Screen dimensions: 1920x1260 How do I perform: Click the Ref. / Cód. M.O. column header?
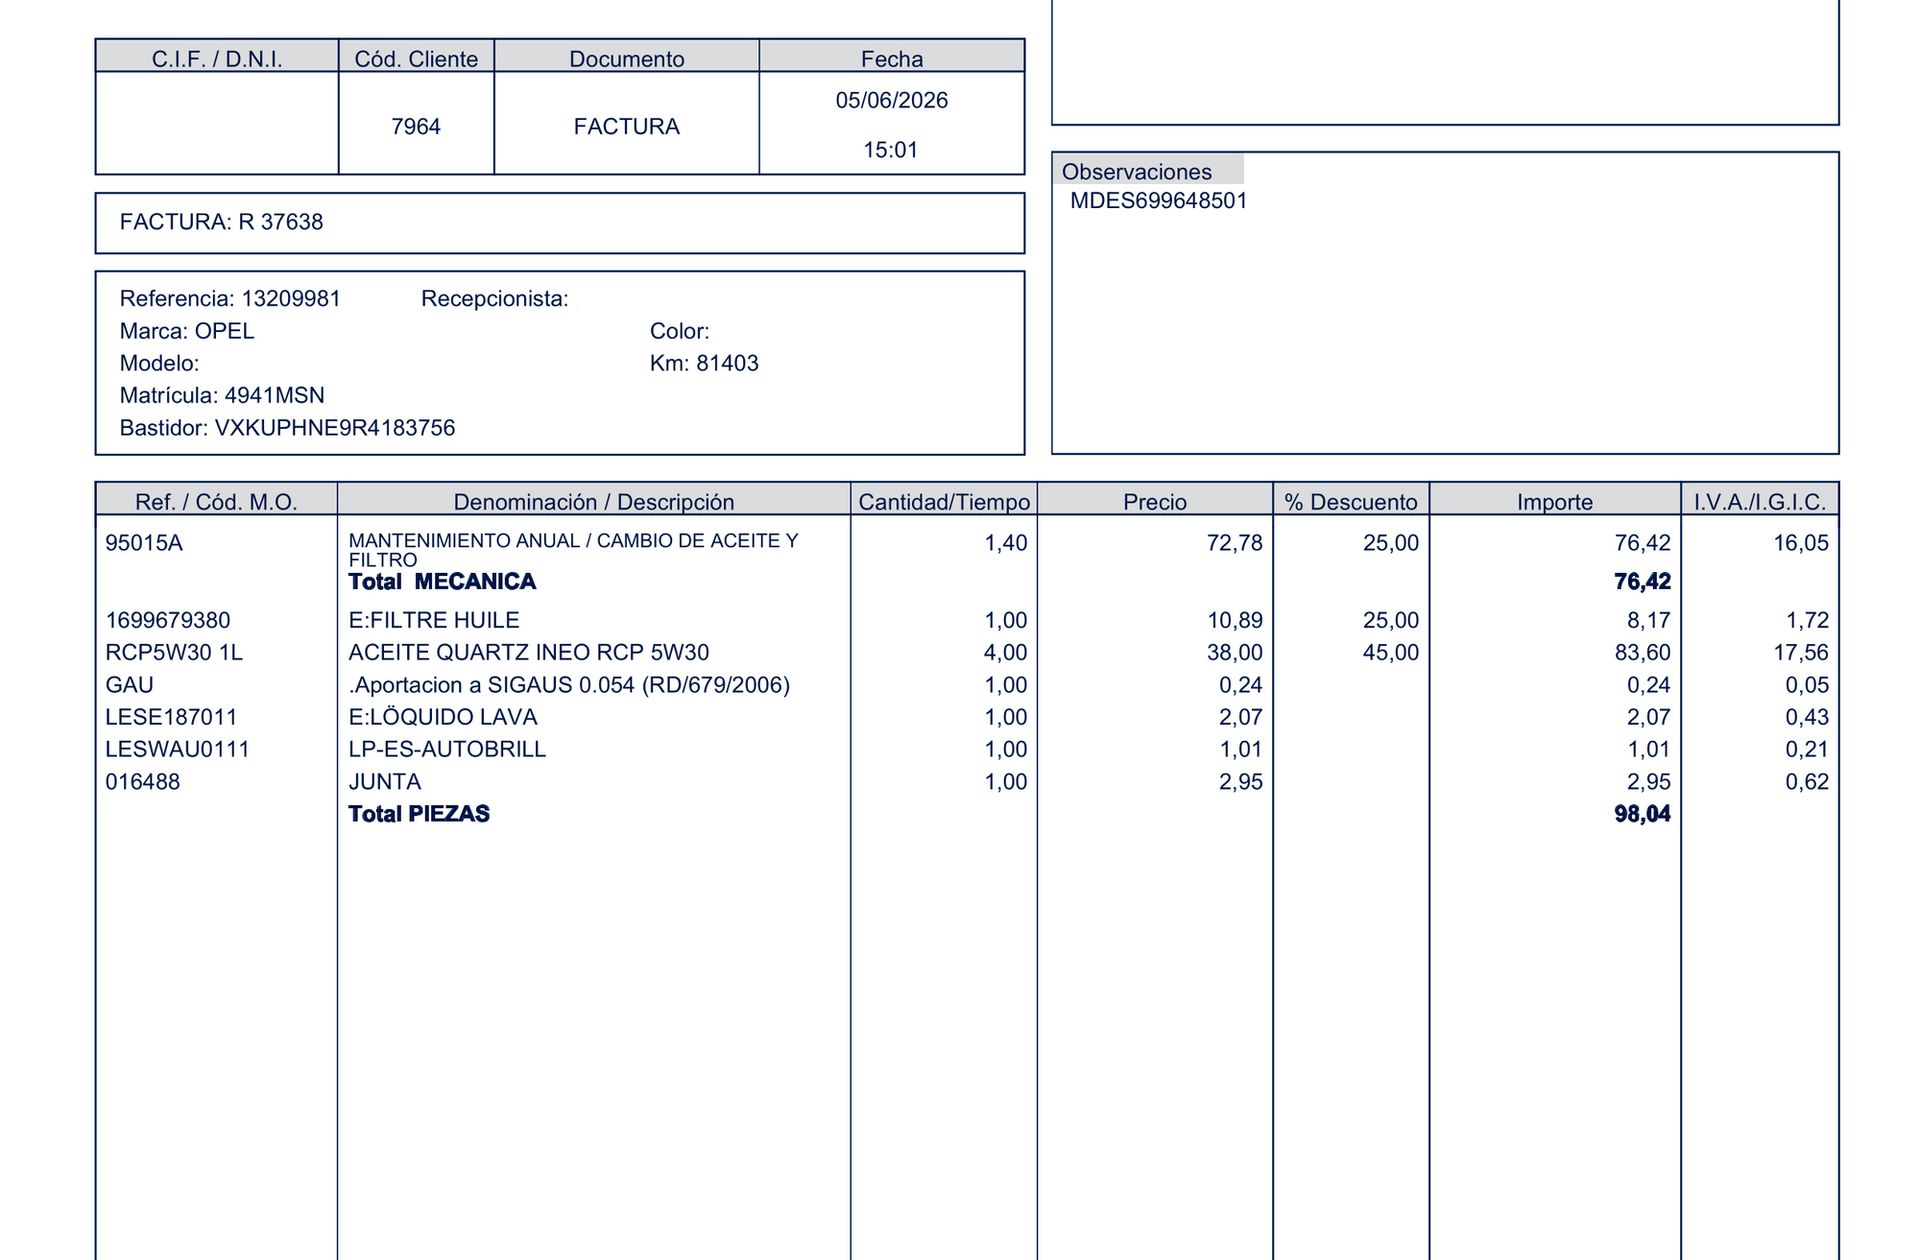216,502
